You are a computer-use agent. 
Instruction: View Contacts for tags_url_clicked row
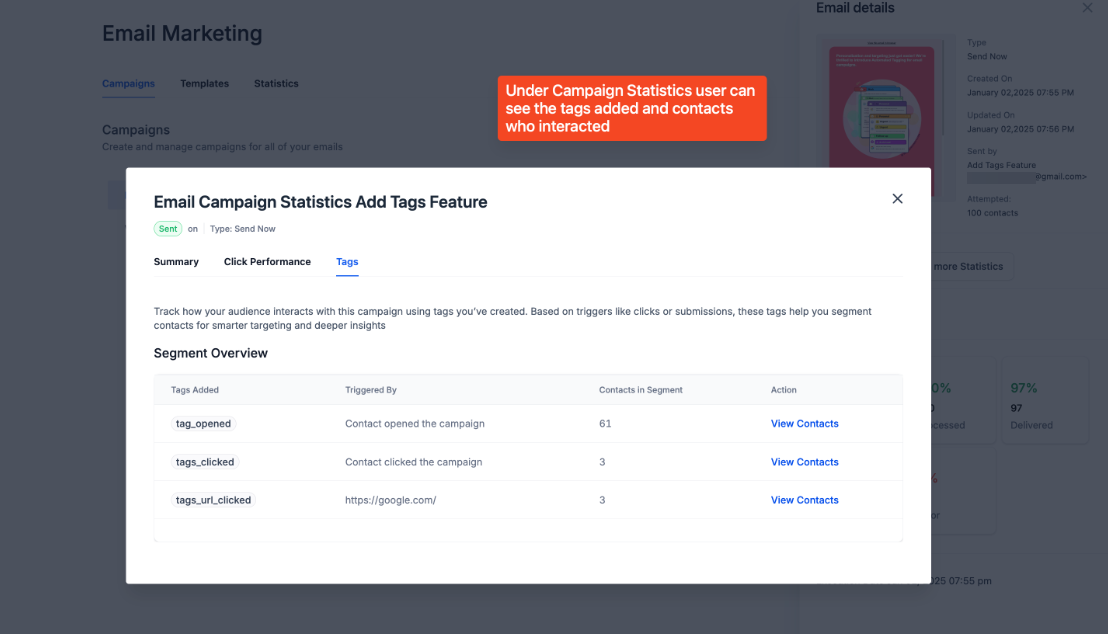pyautogui.click(x=804, y=500)
